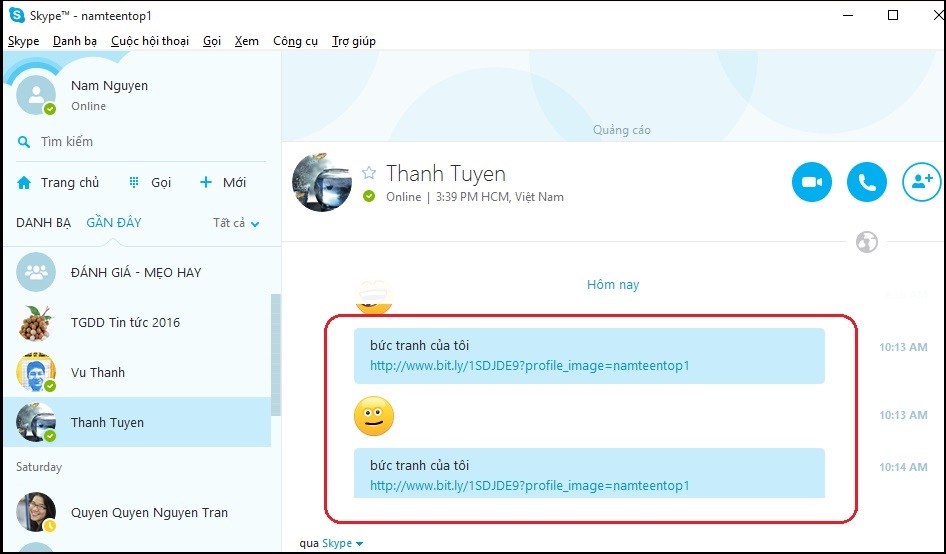Image resolution: width=946 pixels, height=554 pixels.
Task: Start a voice call with Thanh Tuyen
Action: click(x=866, y=182)
